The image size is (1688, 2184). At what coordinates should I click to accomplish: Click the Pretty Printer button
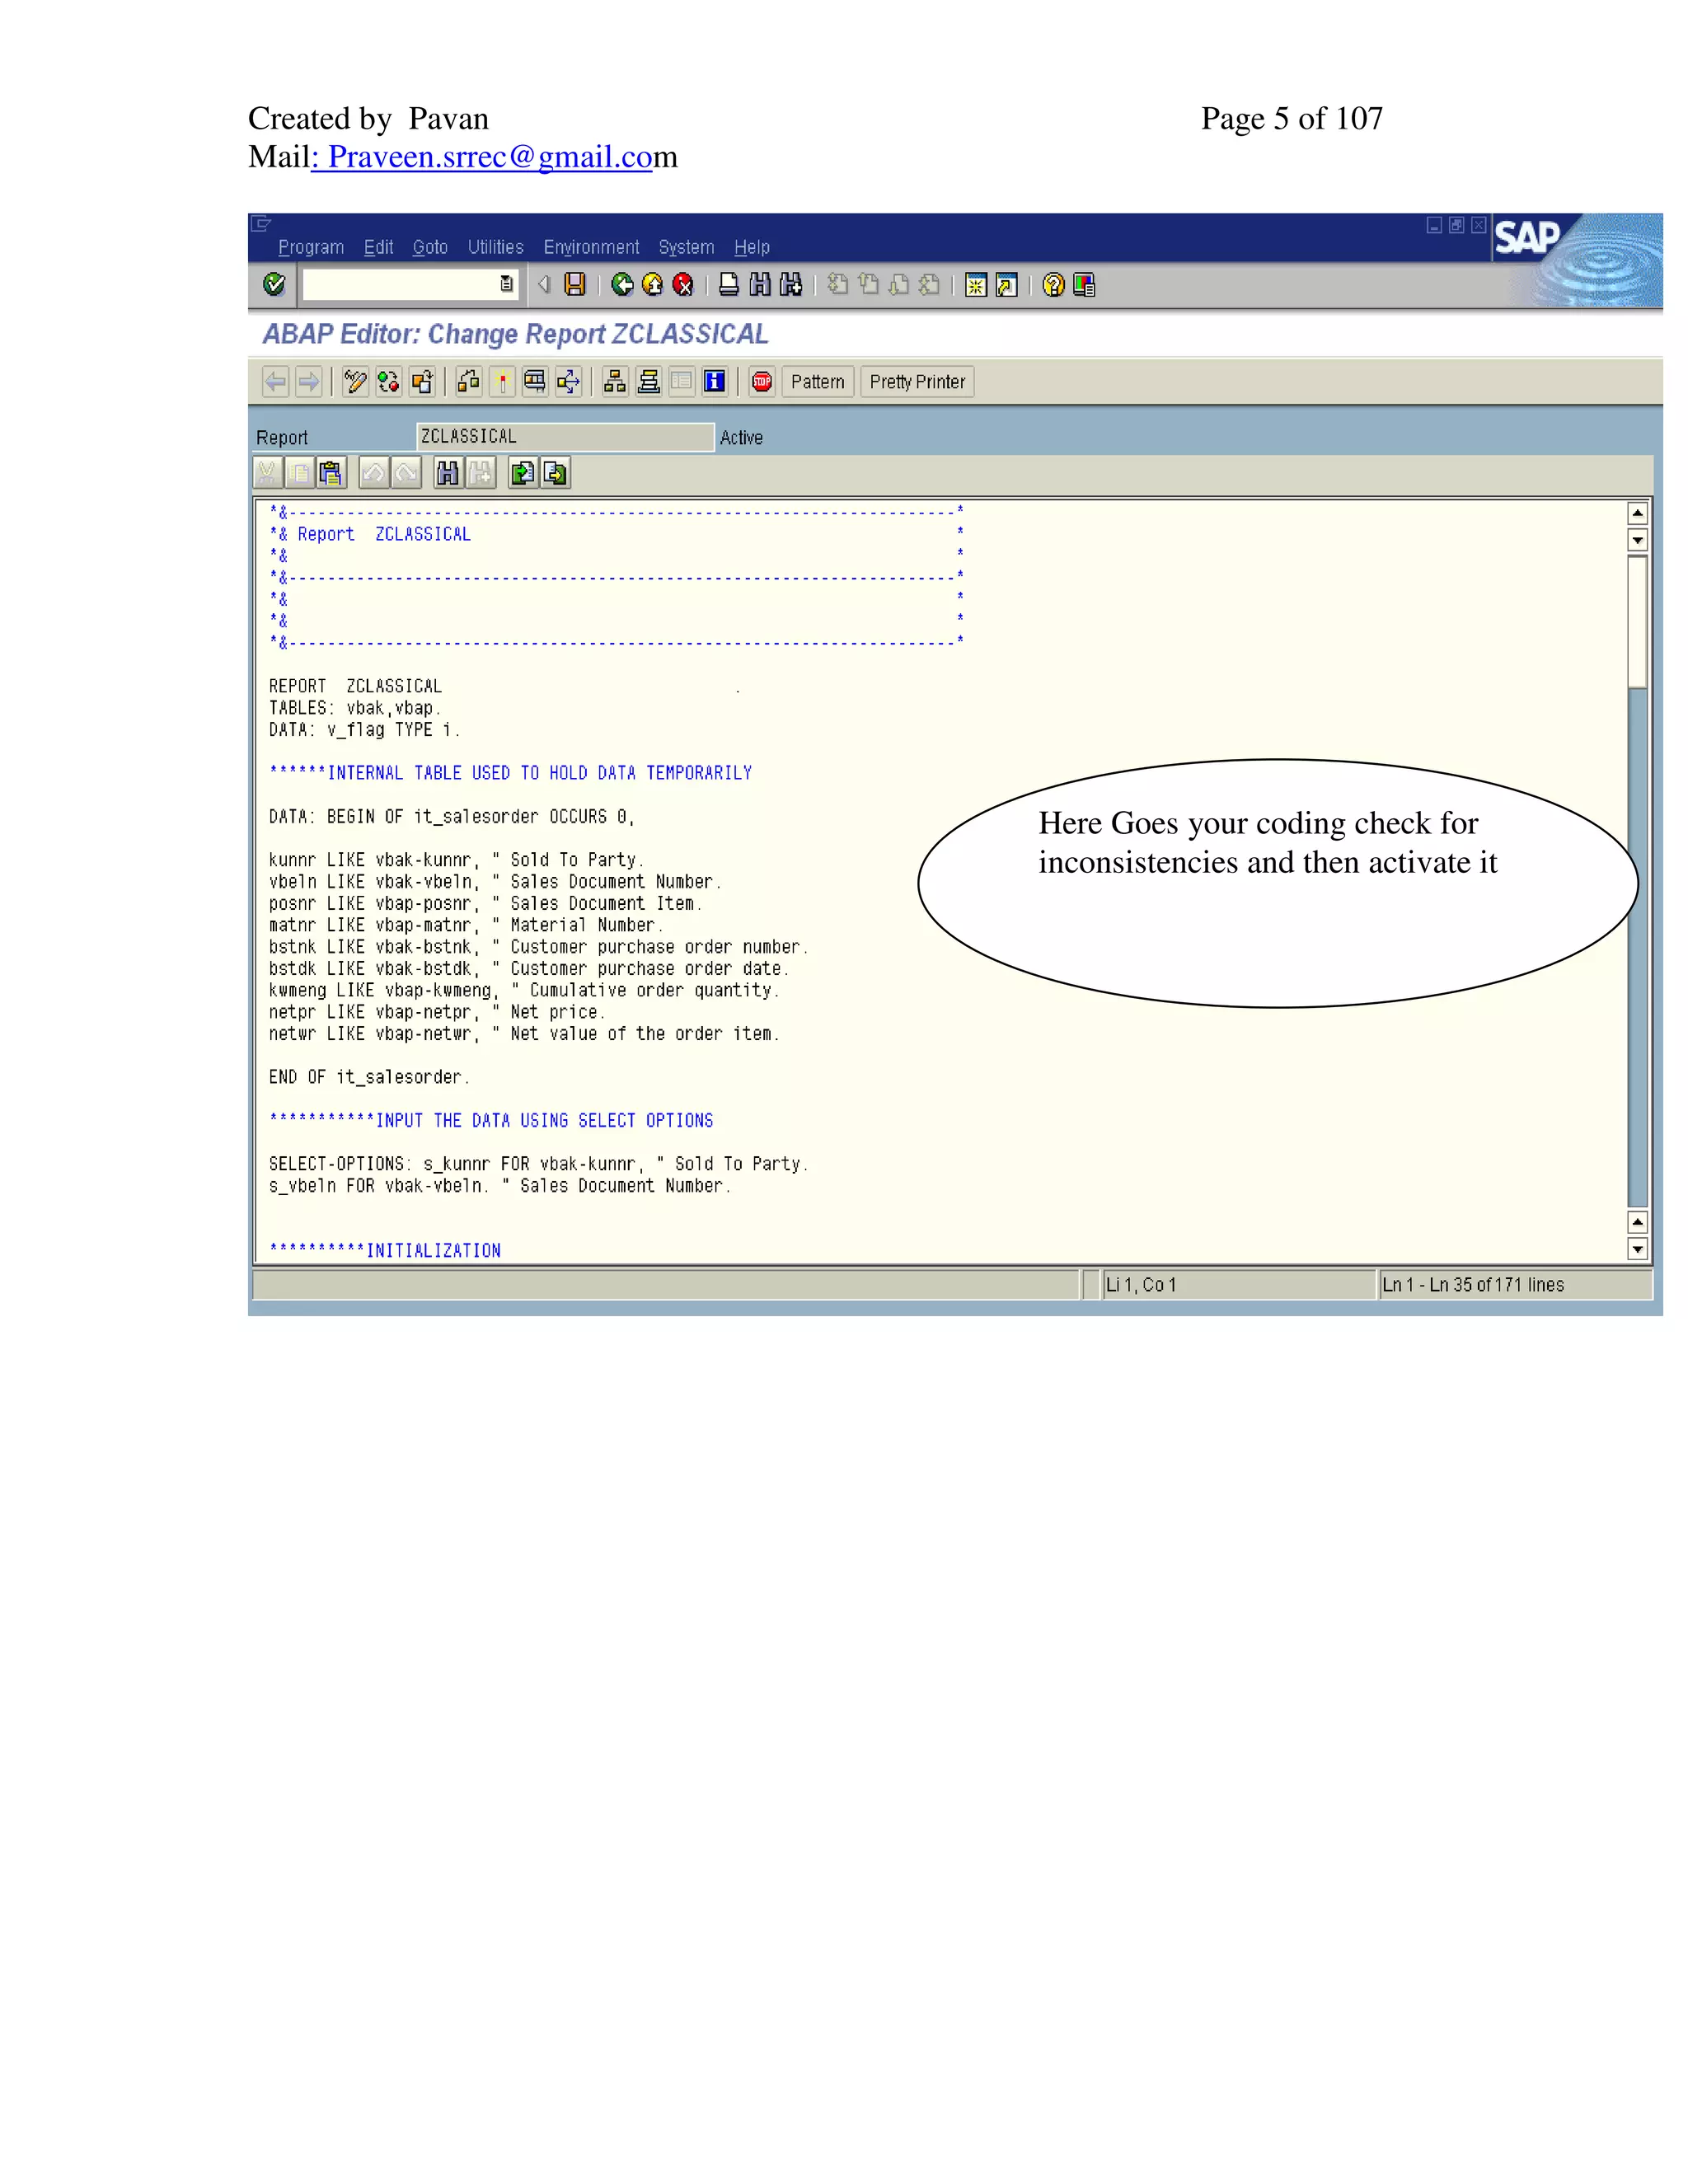[917, 382]
